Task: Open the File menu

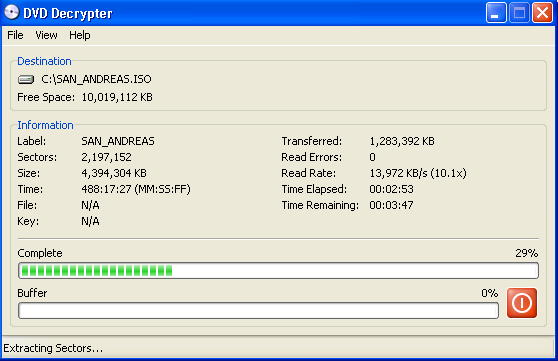Action: point(15,35)
